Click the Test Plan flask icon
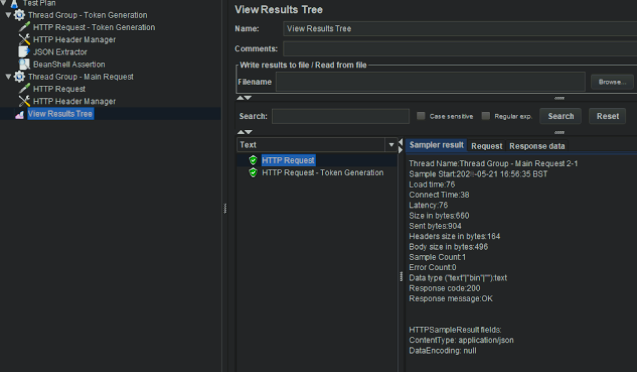Screen dimensions: 637x372 pyautogui.click(x=15, y=4)
